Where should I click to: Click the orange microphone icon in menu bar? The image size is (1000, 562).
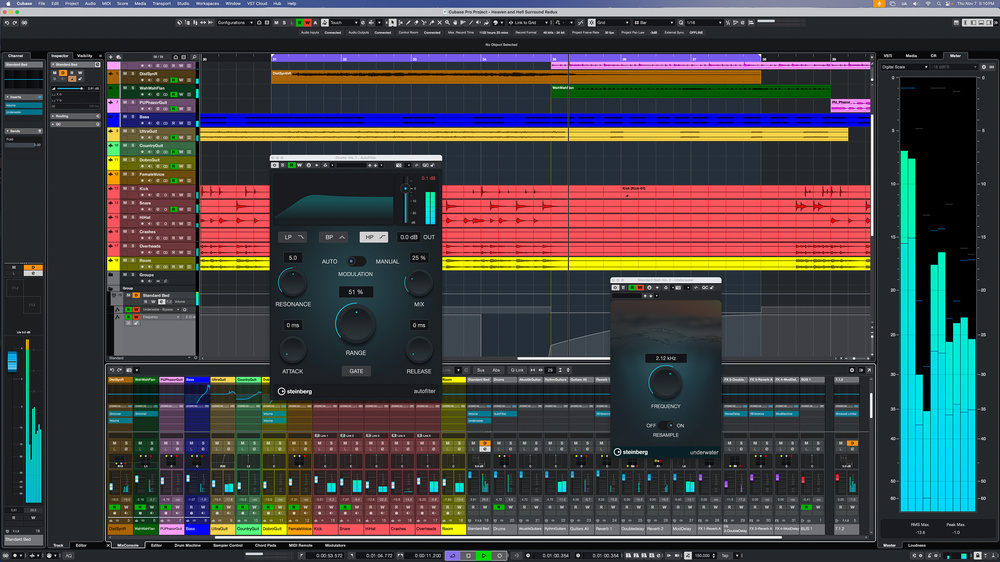(x=878, y=4)
